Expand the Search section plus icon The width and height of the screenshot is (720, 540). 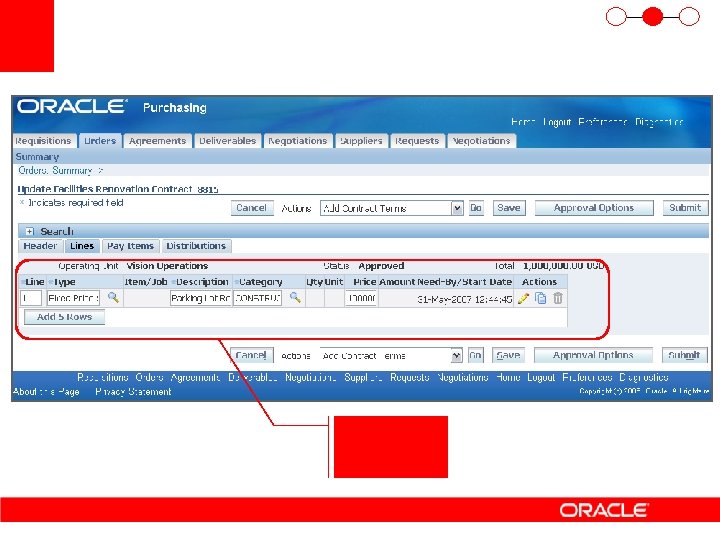point(29,231)
